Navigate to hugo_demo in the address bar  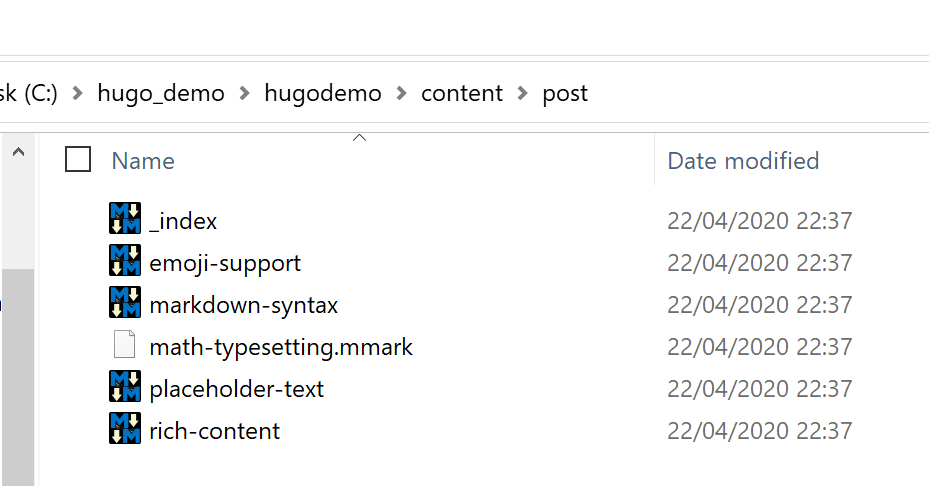point(161,93)
